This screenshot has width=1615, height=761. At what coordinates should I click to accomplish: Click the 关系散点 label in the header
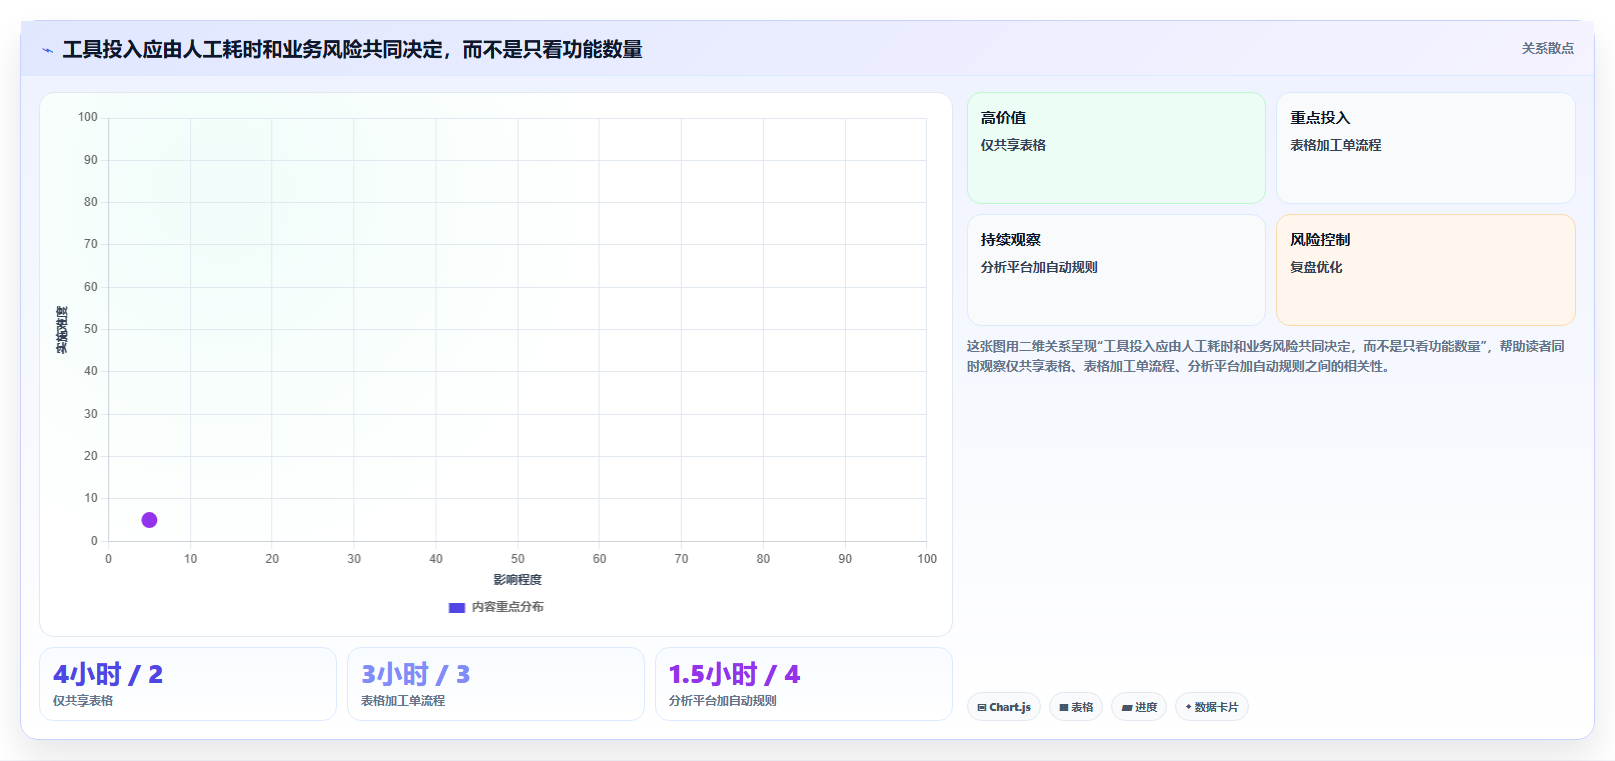tap(1548, 48)
